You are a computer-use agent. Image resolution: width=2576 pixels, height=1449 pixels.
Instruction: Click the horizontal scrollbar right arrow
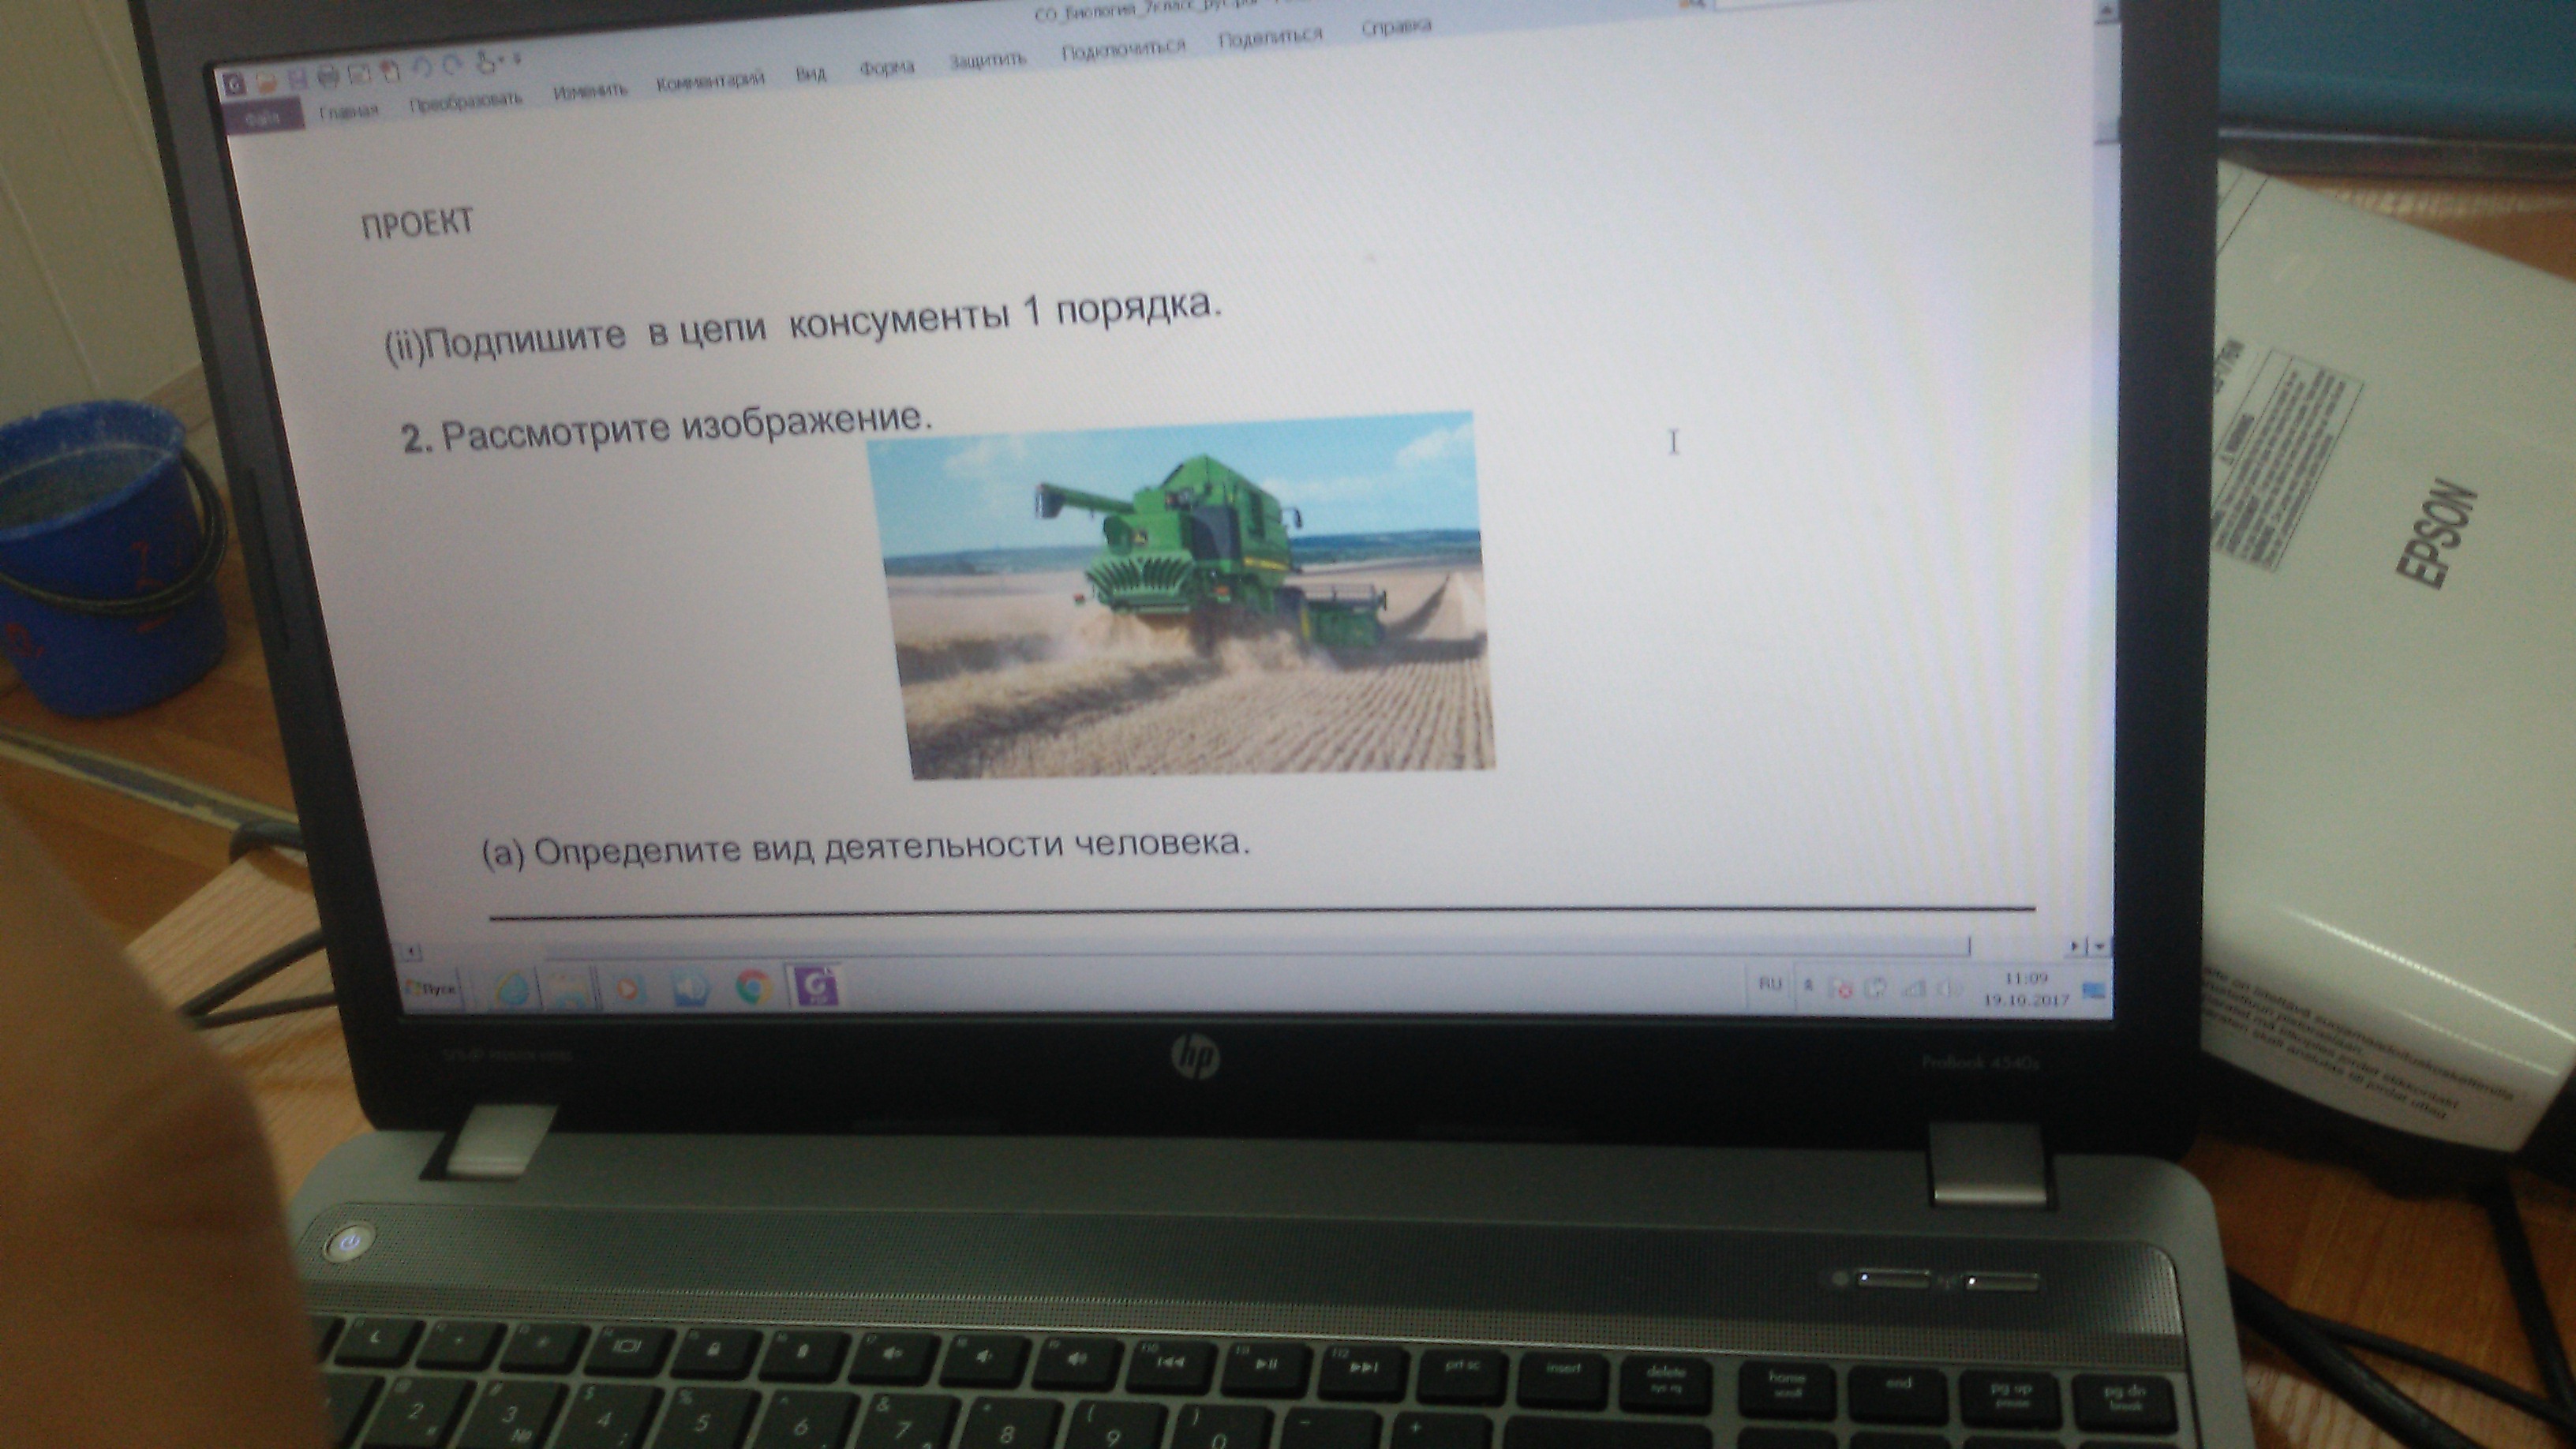tap(2076, 945)
